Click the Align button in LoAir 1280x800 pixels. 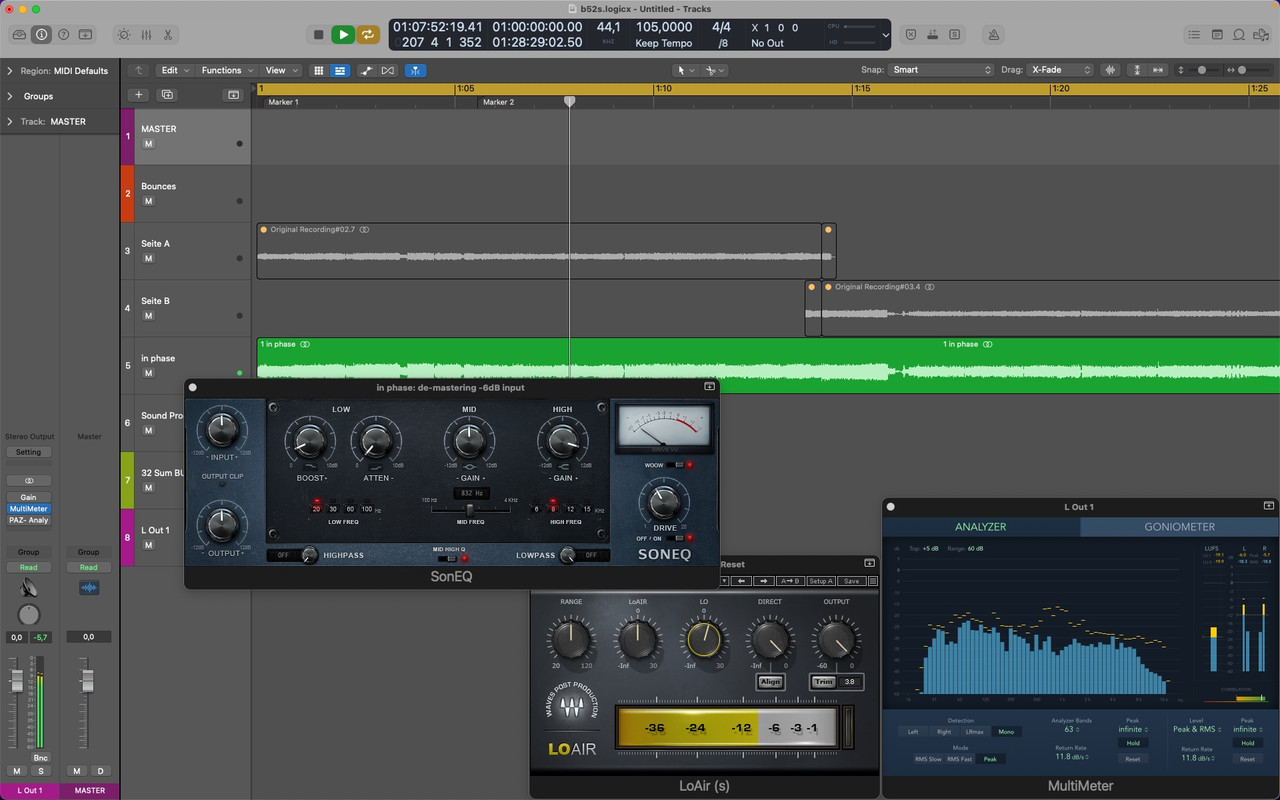tap(770, 682)
